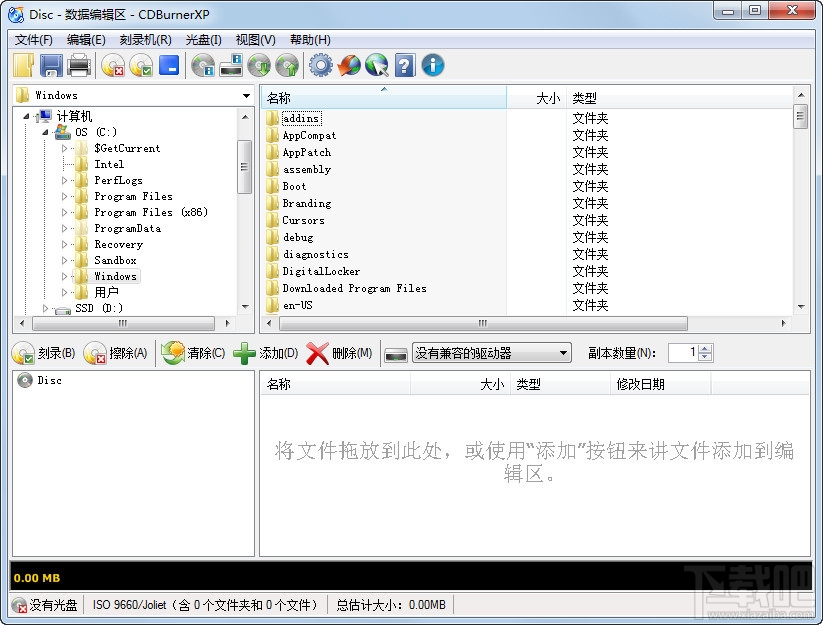Open about info with the blue i icon
The height and width of the screenshot is (625, 823).
pyautogui.click(x=433, y=66)
